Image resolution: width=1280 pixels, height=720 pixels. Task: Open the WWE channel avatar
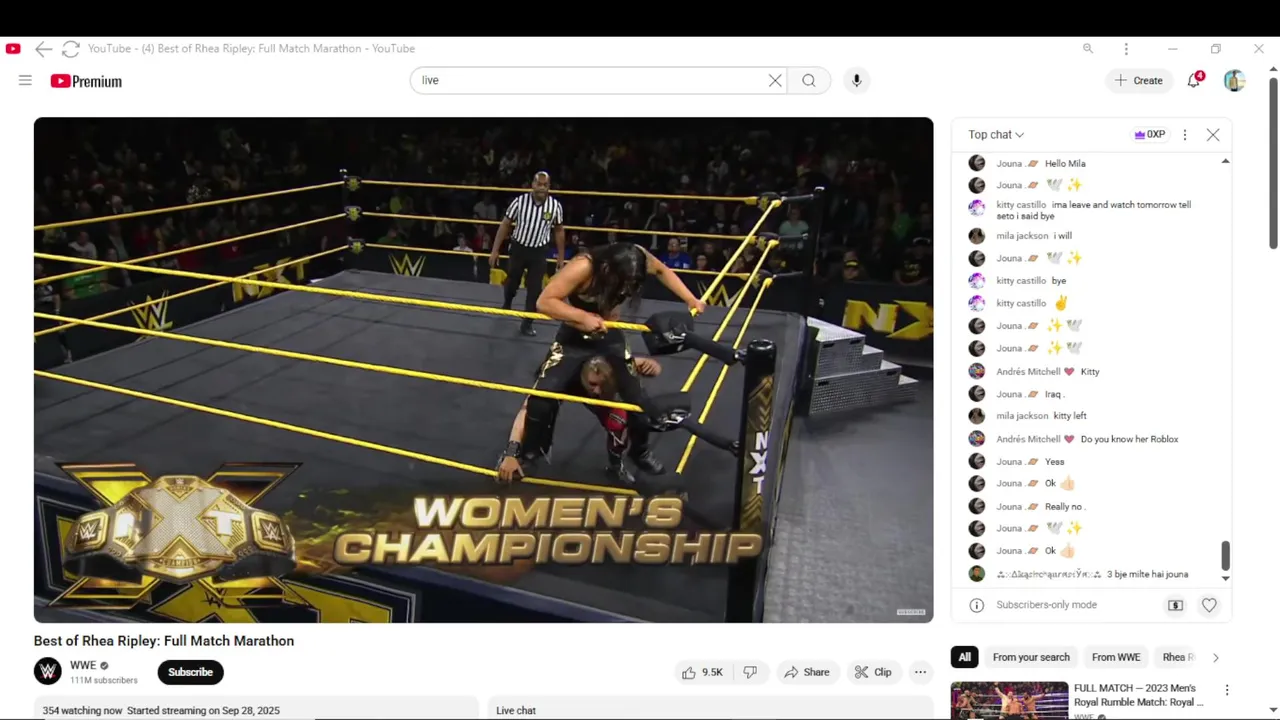coord(48,671)
